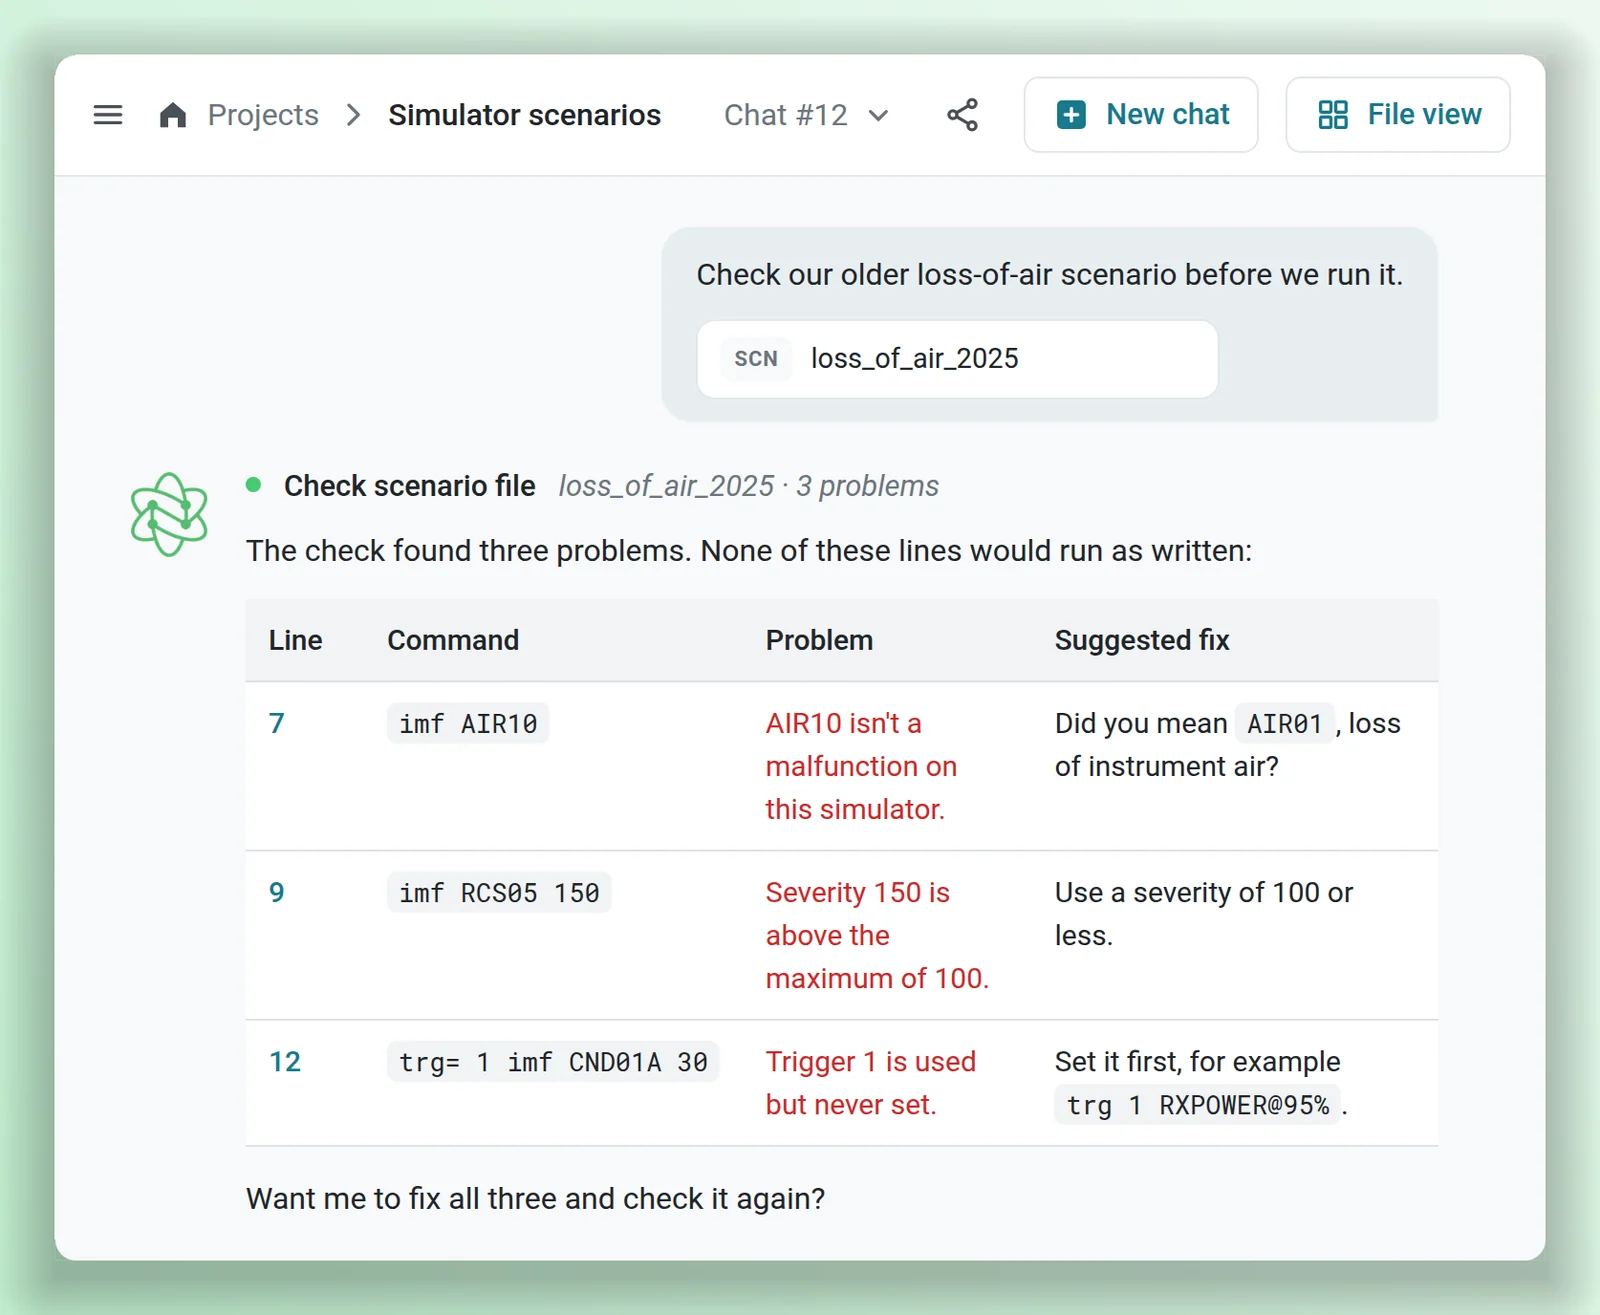Click 'loss_of_air_2025 · 3 problems' summary
This screenshot has width=1600, height=1315.
[748, 486]
